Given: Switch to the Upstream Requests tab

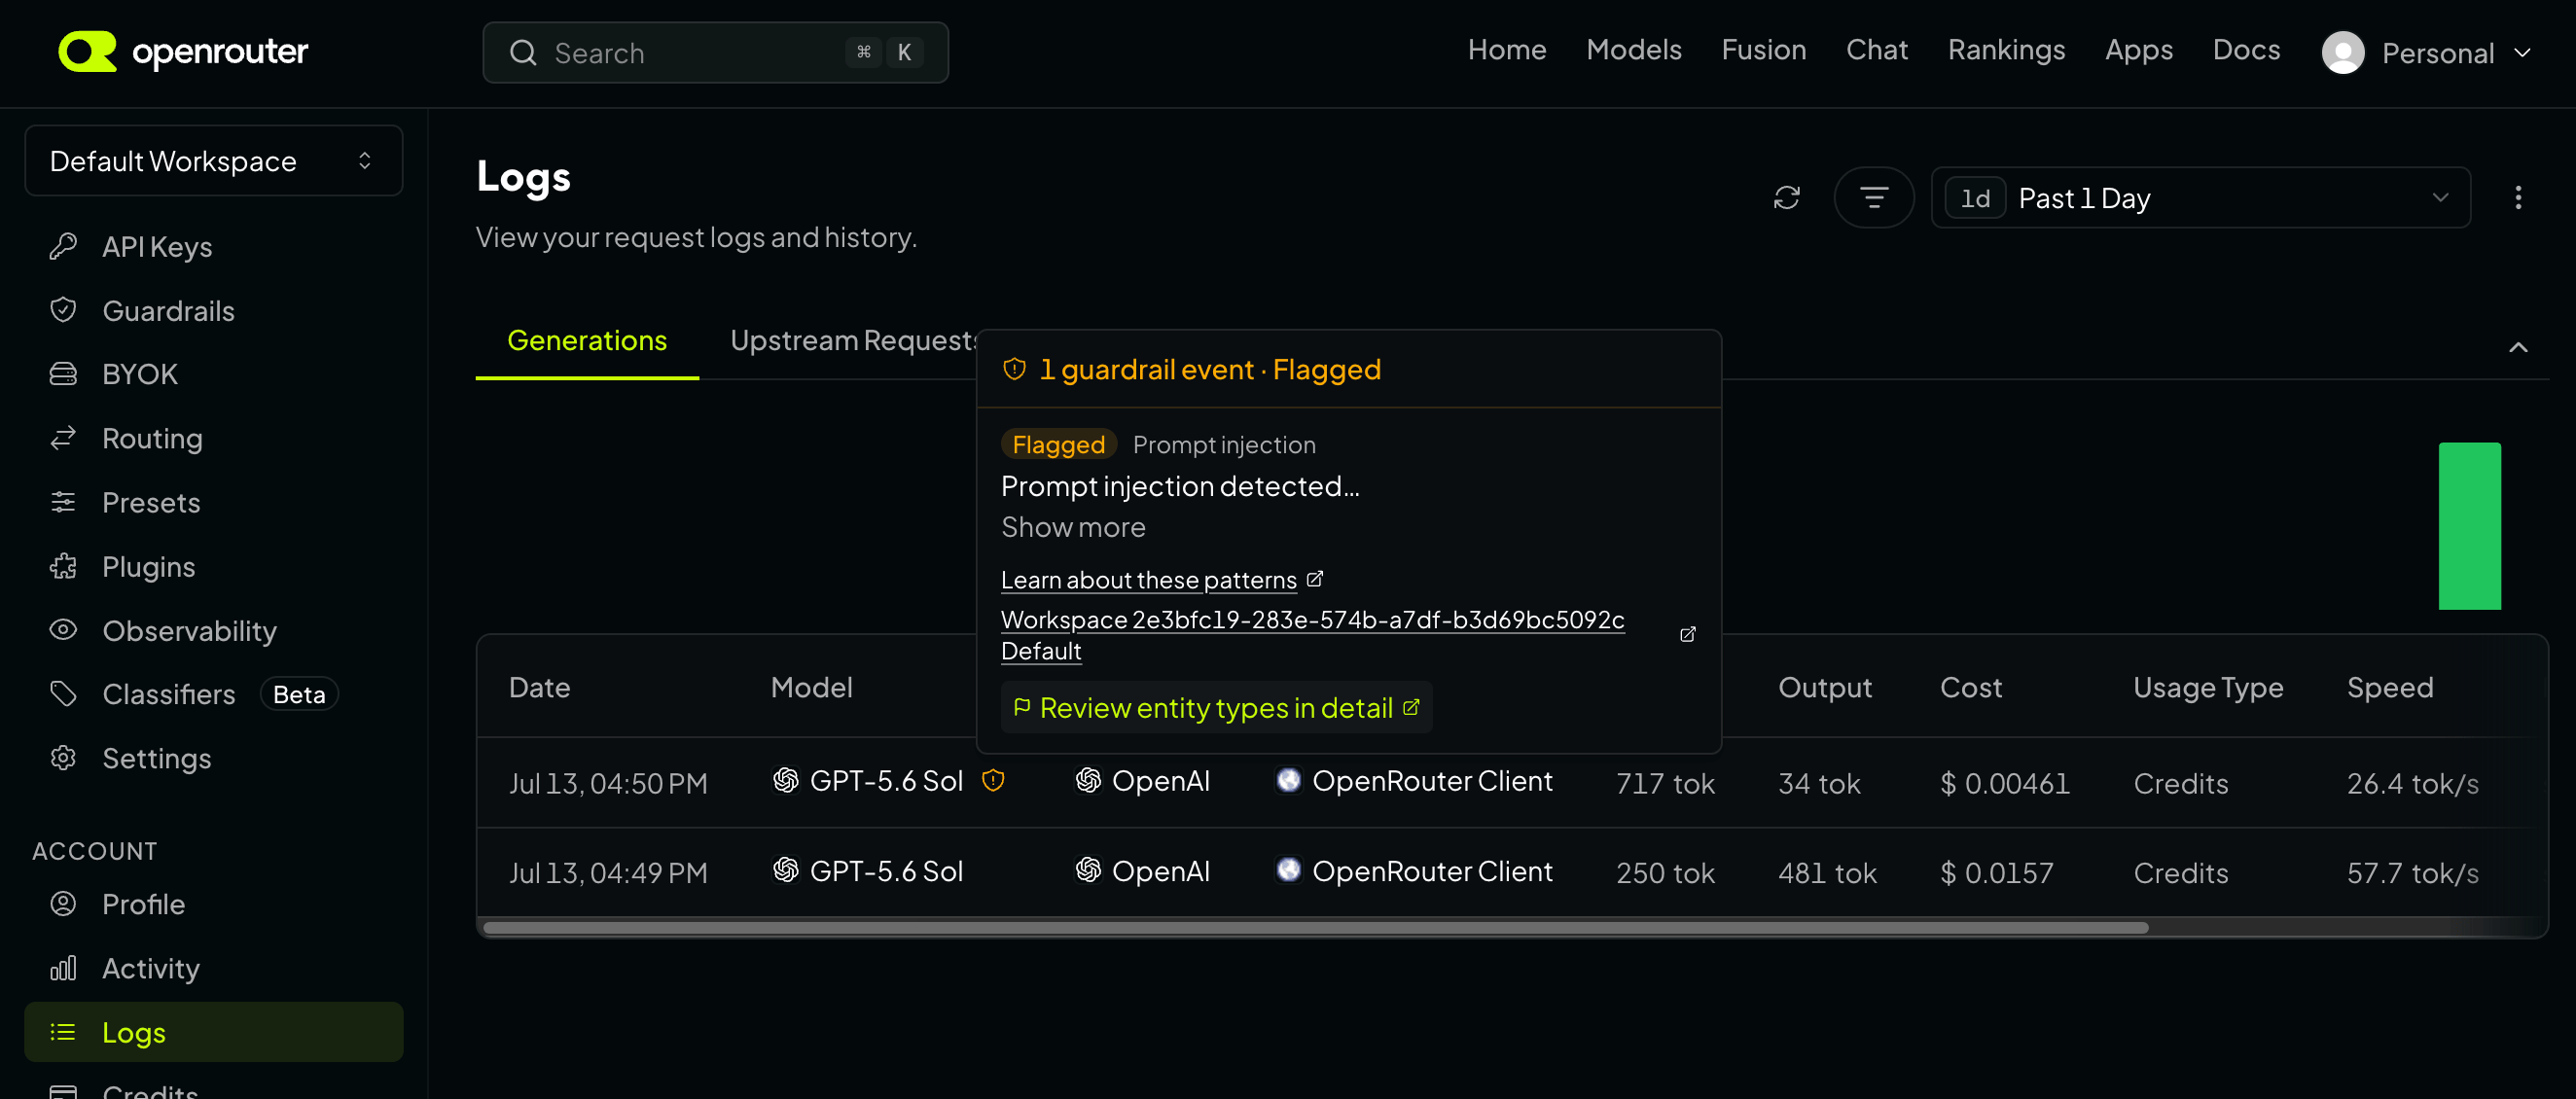Looking at the screenshot, I should 854,340.
